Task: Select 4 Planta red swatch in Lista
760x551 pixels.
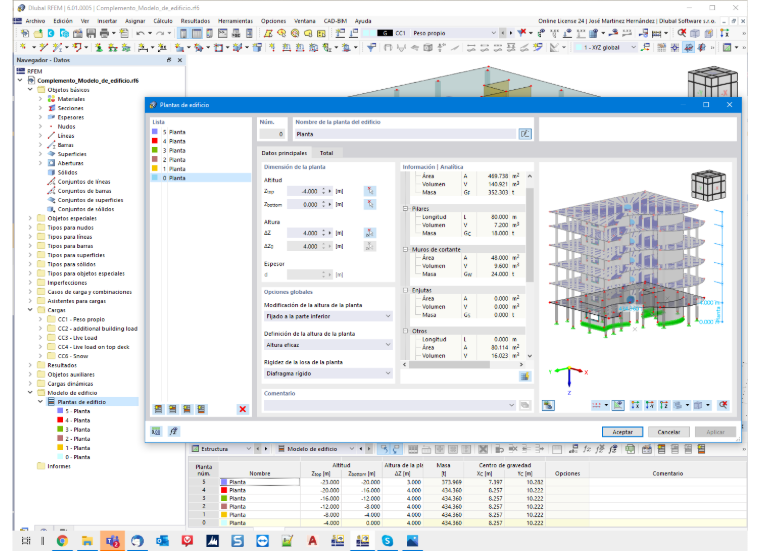Action: tap(155, 141)
